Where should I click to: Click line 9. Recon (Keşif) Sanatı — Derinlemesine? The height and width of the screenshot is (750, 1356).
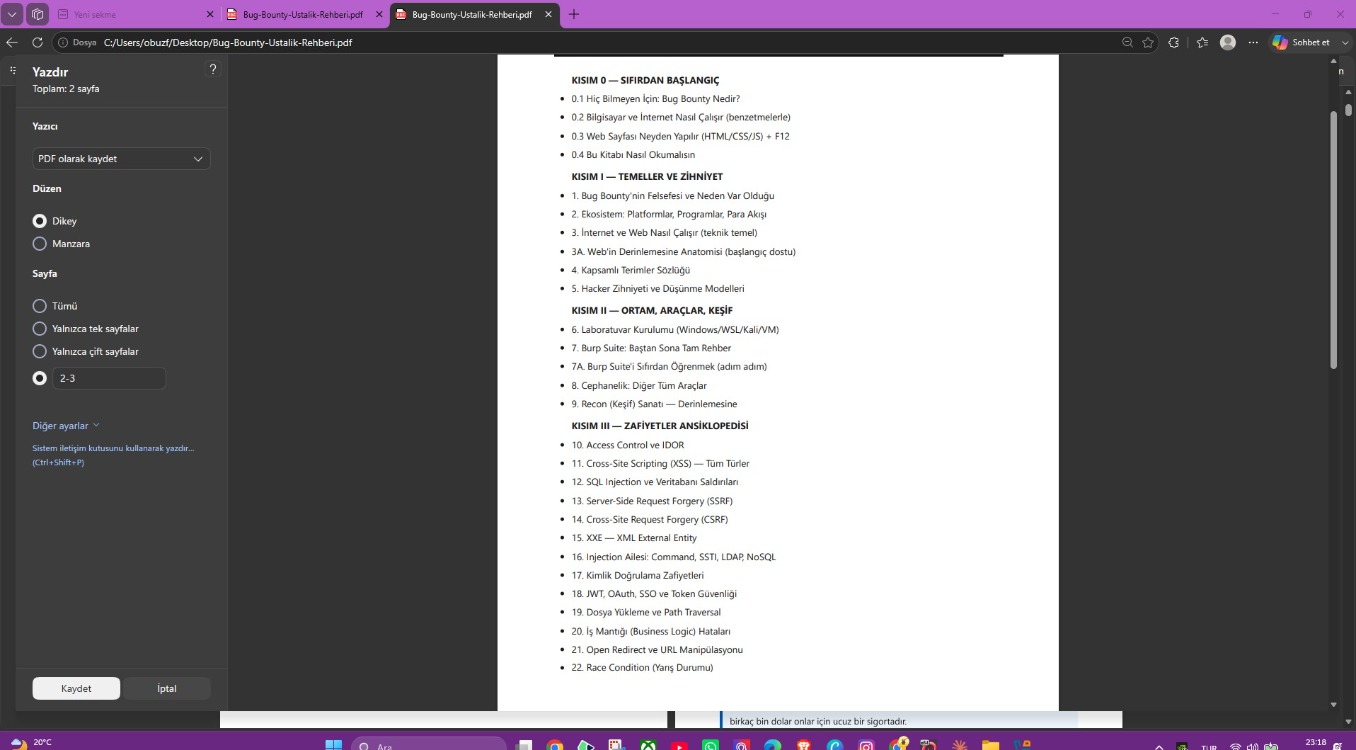(654, 404)
